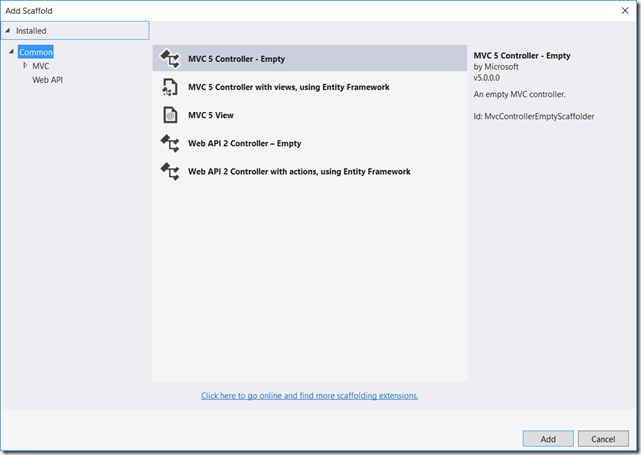Click 'by Microsoft' in details pane
641x455 pixels.
496,67
